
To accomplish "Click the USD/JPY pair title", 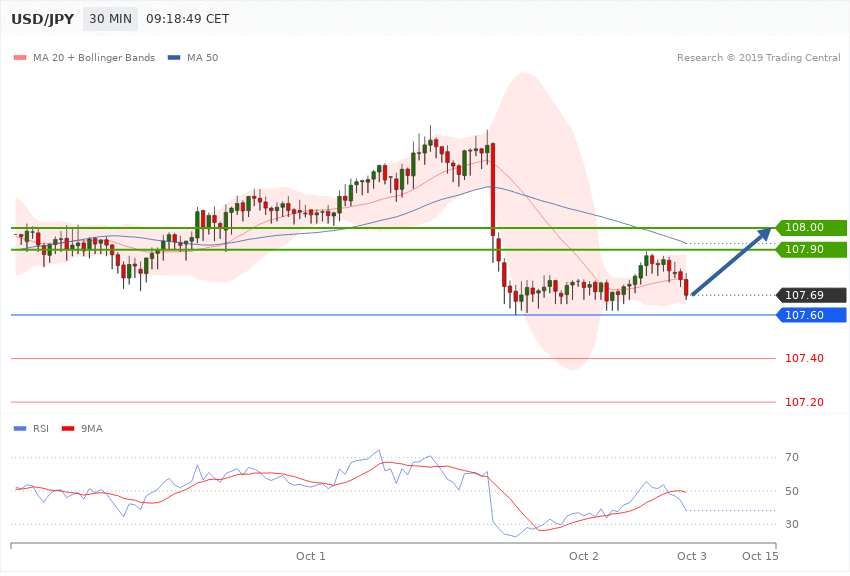I will [x=42, y=19].
